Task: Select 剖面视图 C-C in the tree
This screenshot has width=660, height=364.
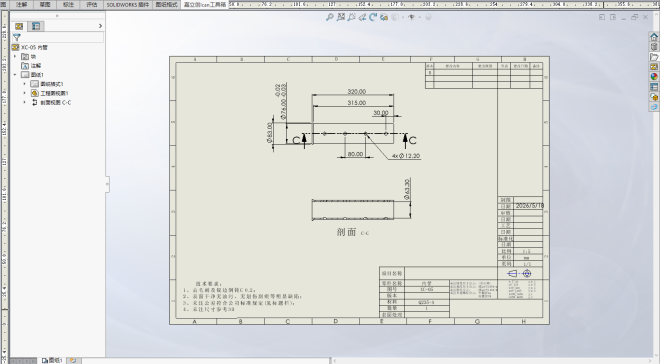Action: pyautogui.click(x=51, y=102)
